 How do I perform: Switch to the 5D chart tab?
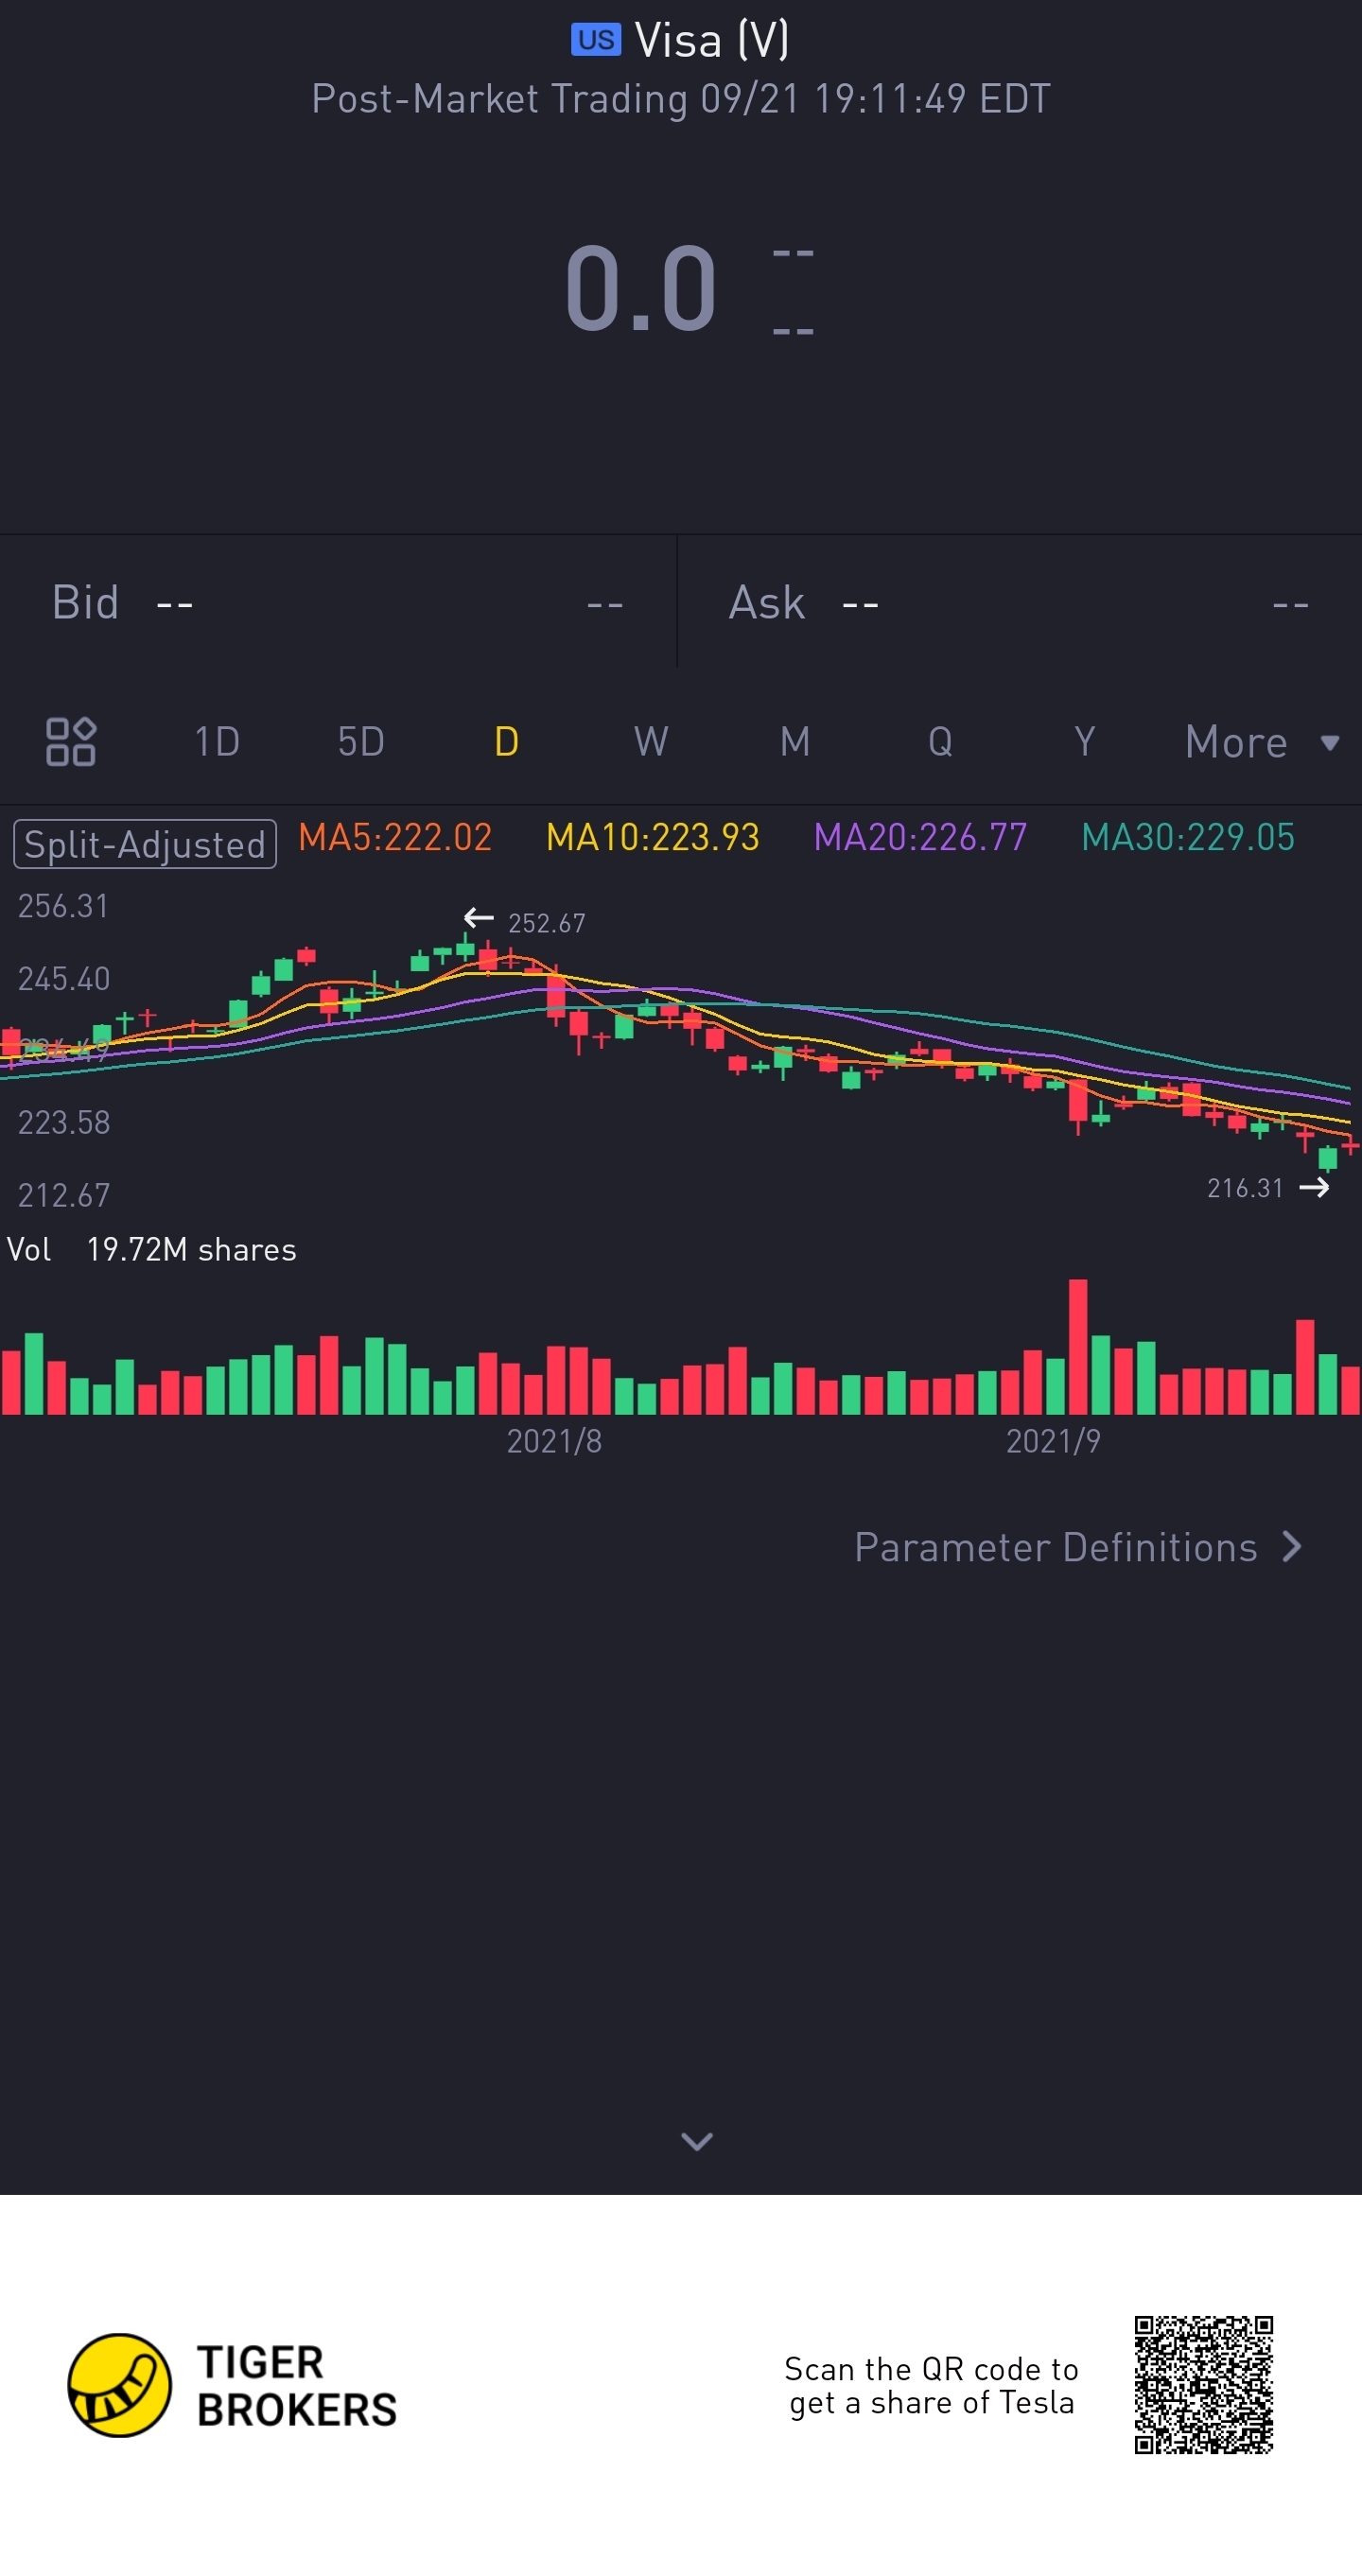361,742
